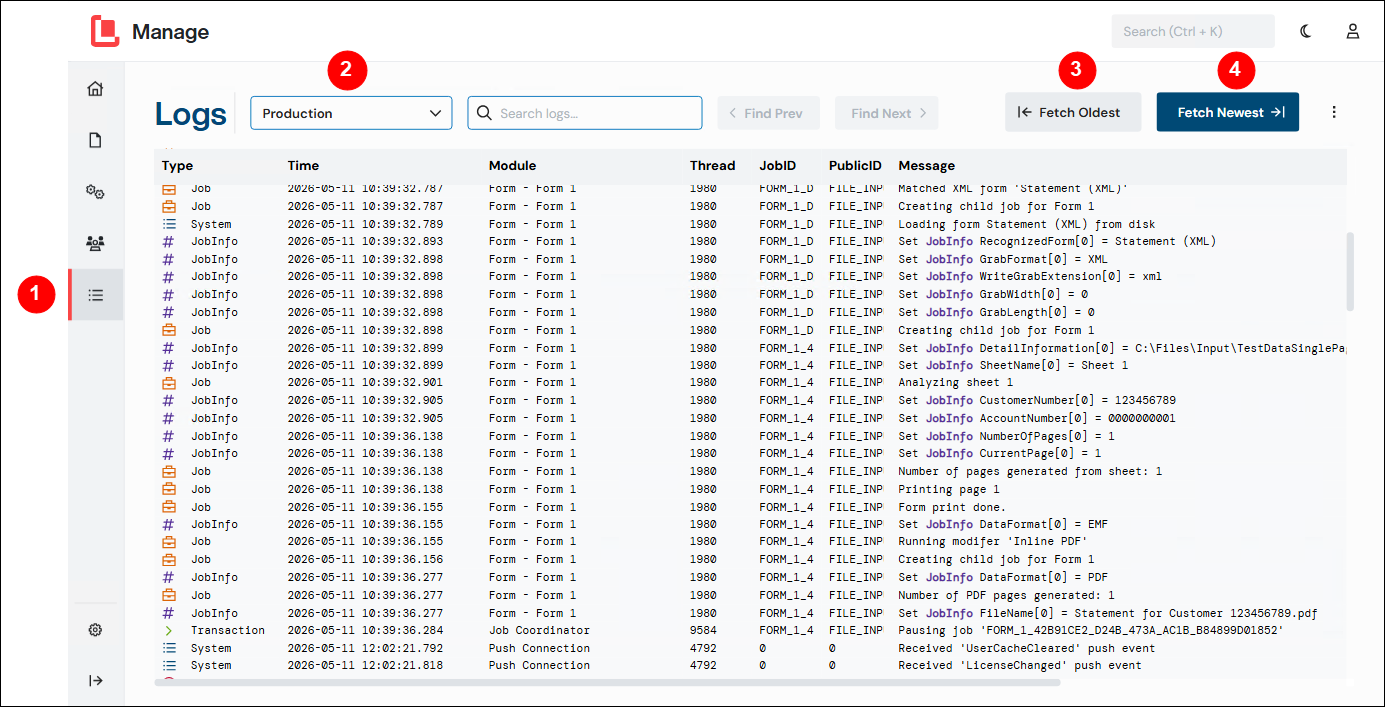Open the users group icon in the sidebar
The height and width of the screenshot is (707, 1385).
click(95, 243)
